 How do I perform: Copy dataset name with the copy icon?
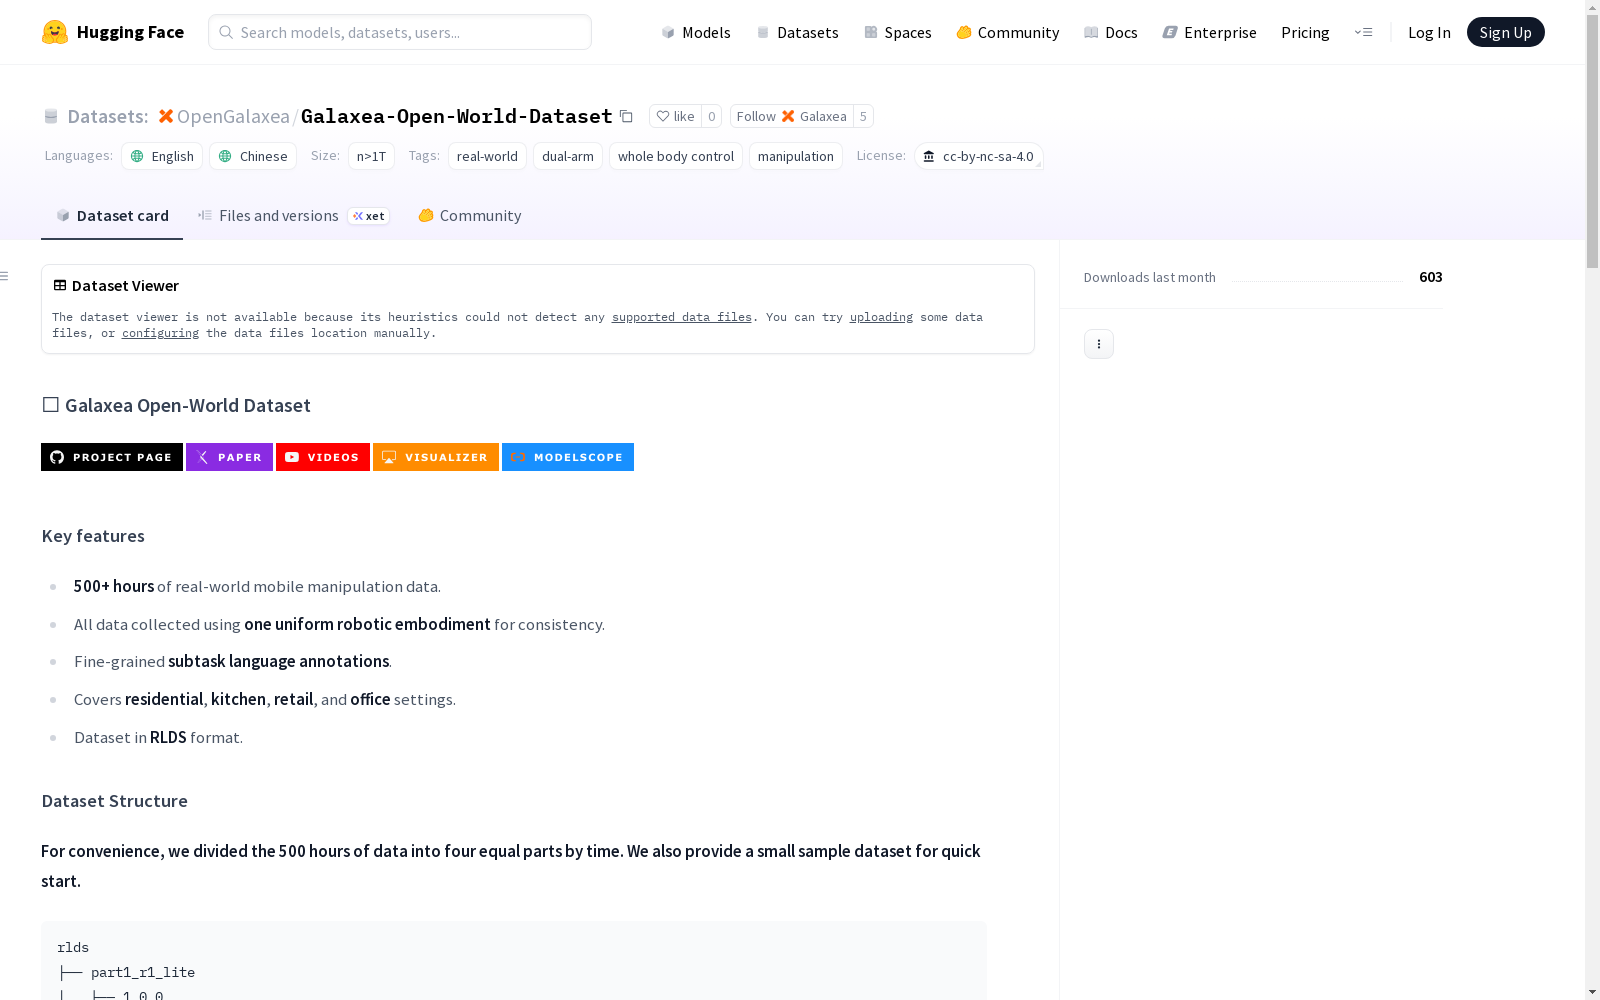pos(626,116)
